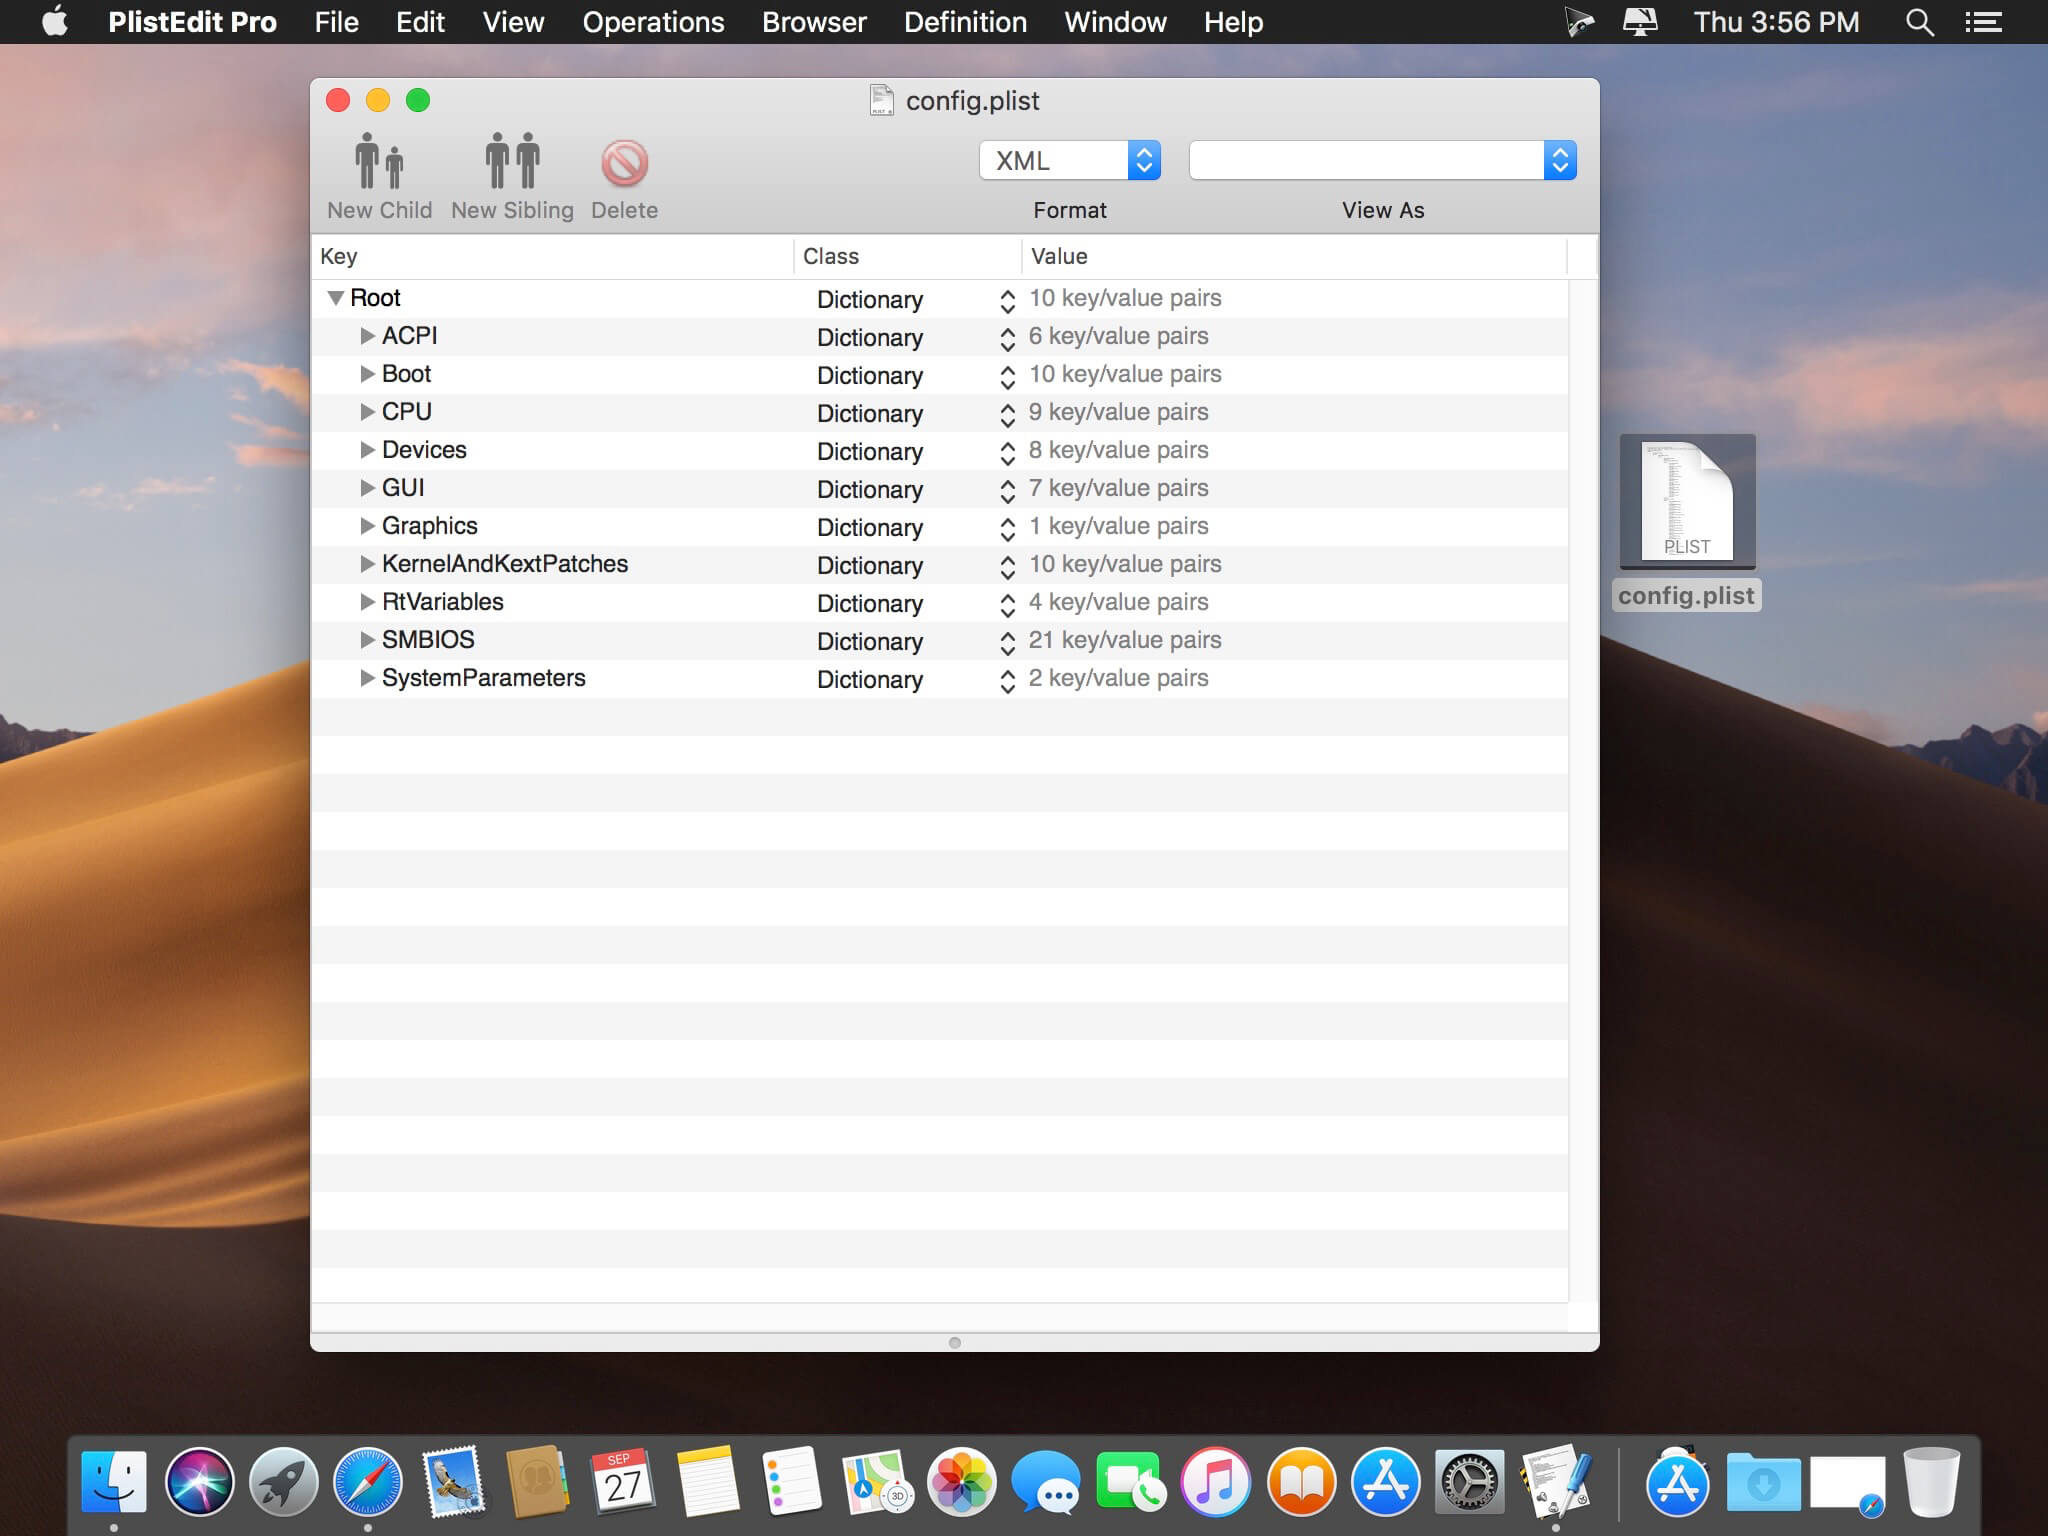Launch Safari from the Dock
2048x1536 pixels.
point(368,1483)
